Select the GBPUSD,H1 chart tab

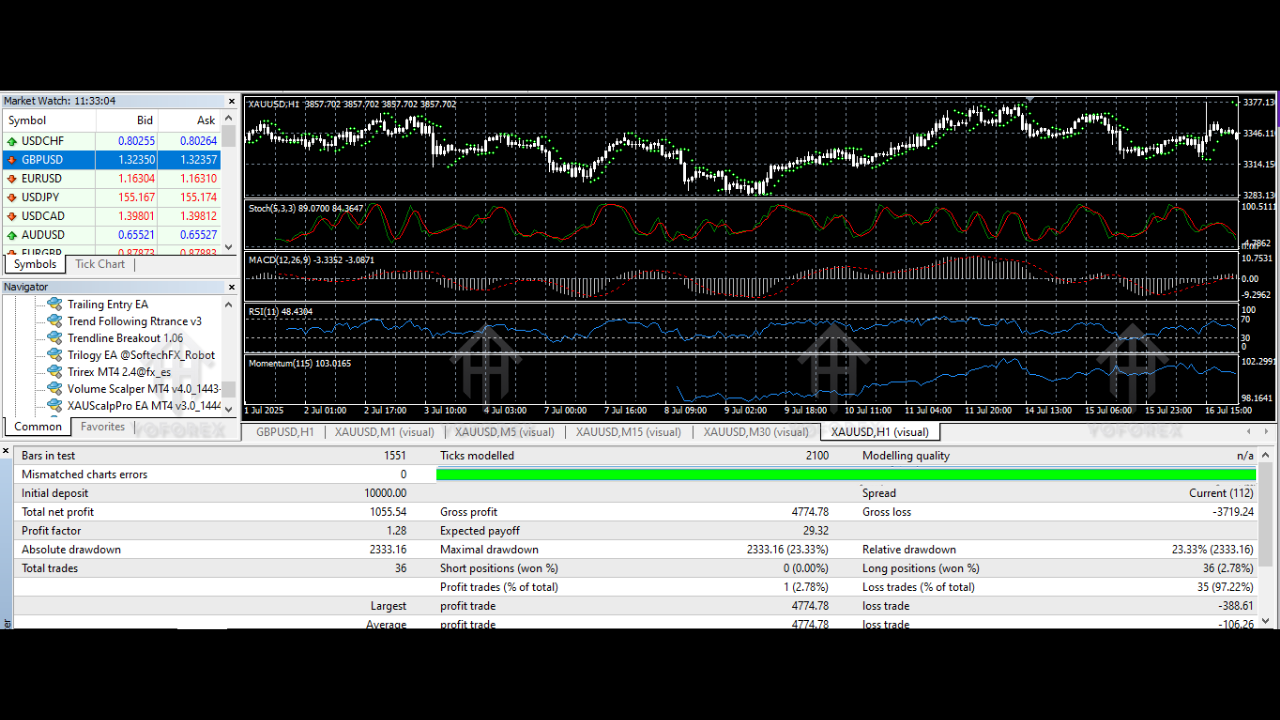click(284, 432)
